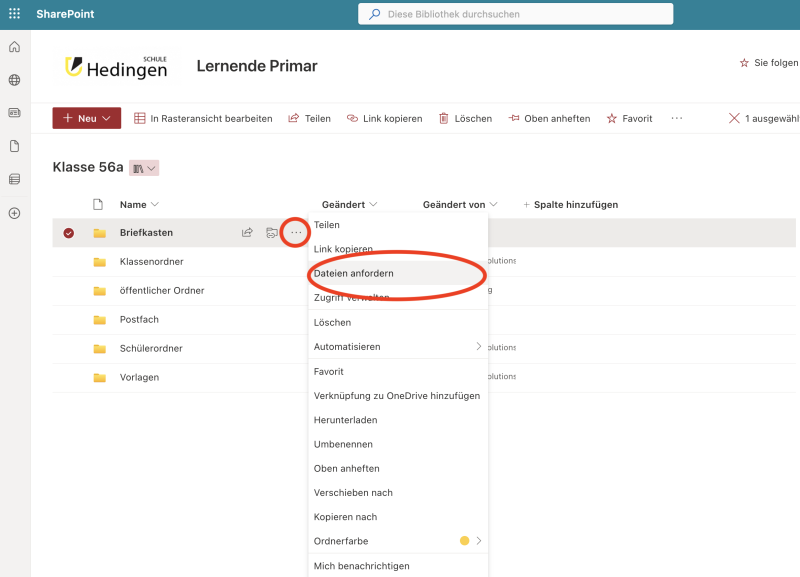The image size is (800, 577).
Task: Expand the Neu dropdown button
Action: tap(87, 118)
